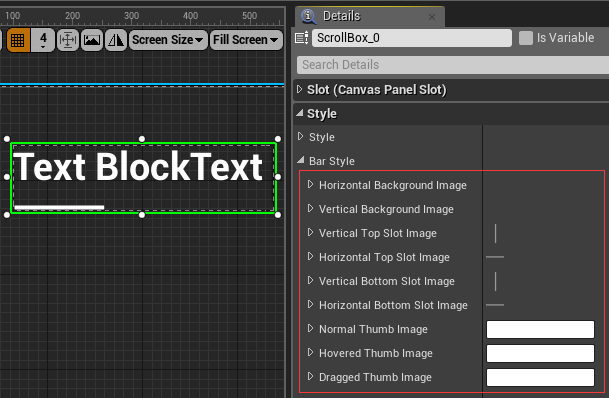Expand Horizontal Top Slot Image
This screenshot has width=609, height=398.
pos(310,256)
